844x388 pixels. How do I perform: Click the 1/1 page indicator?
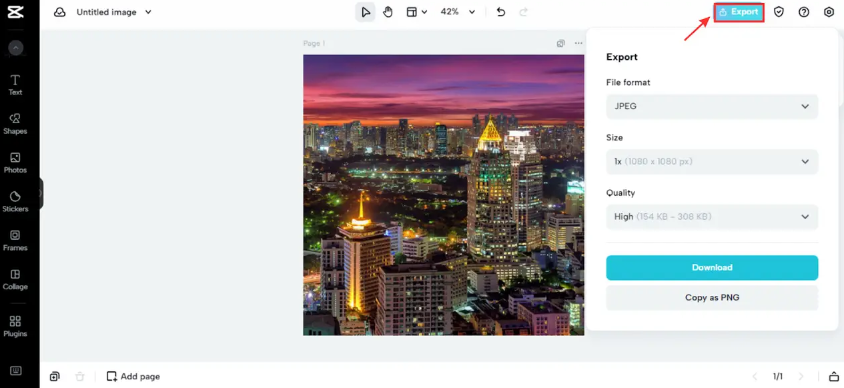(x=778, y=376)
